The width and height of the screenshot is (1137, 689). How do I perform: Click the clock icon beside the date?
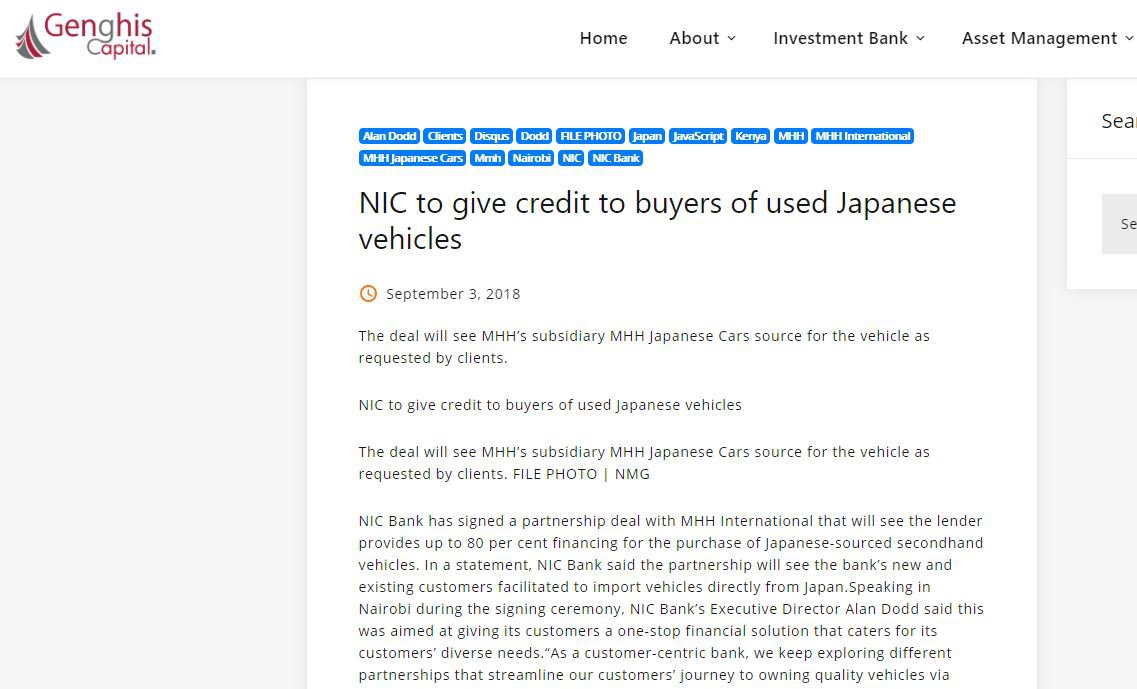[x=368, y=294]
